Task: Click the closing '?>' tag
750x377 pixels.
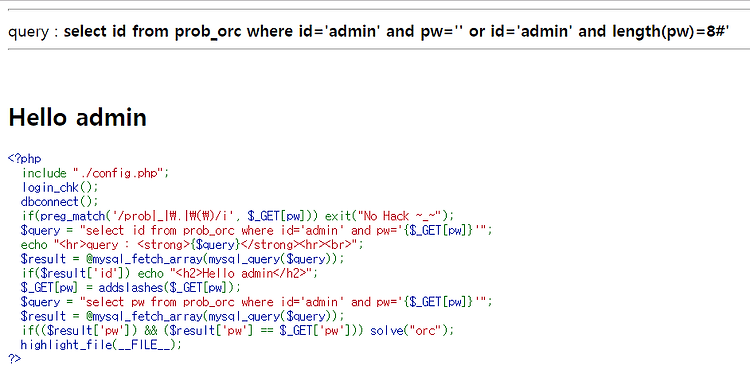Action: click(15, 358)
